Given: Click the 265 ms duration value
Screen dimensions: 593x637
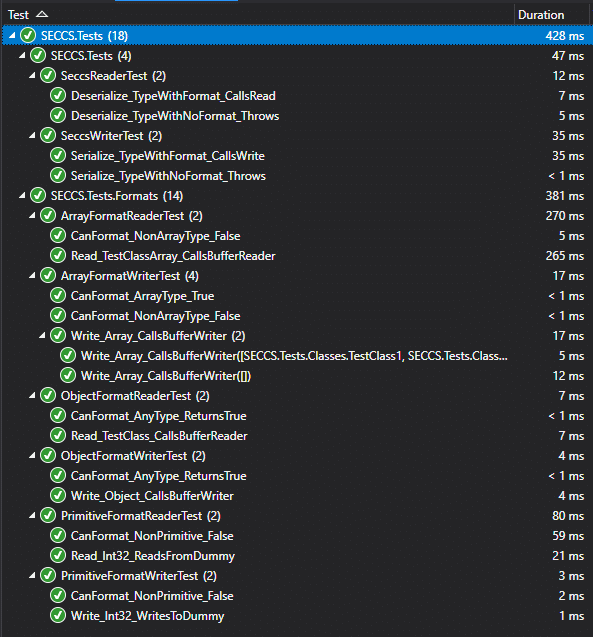Looking at the screenshot, I should pos(565,256).
